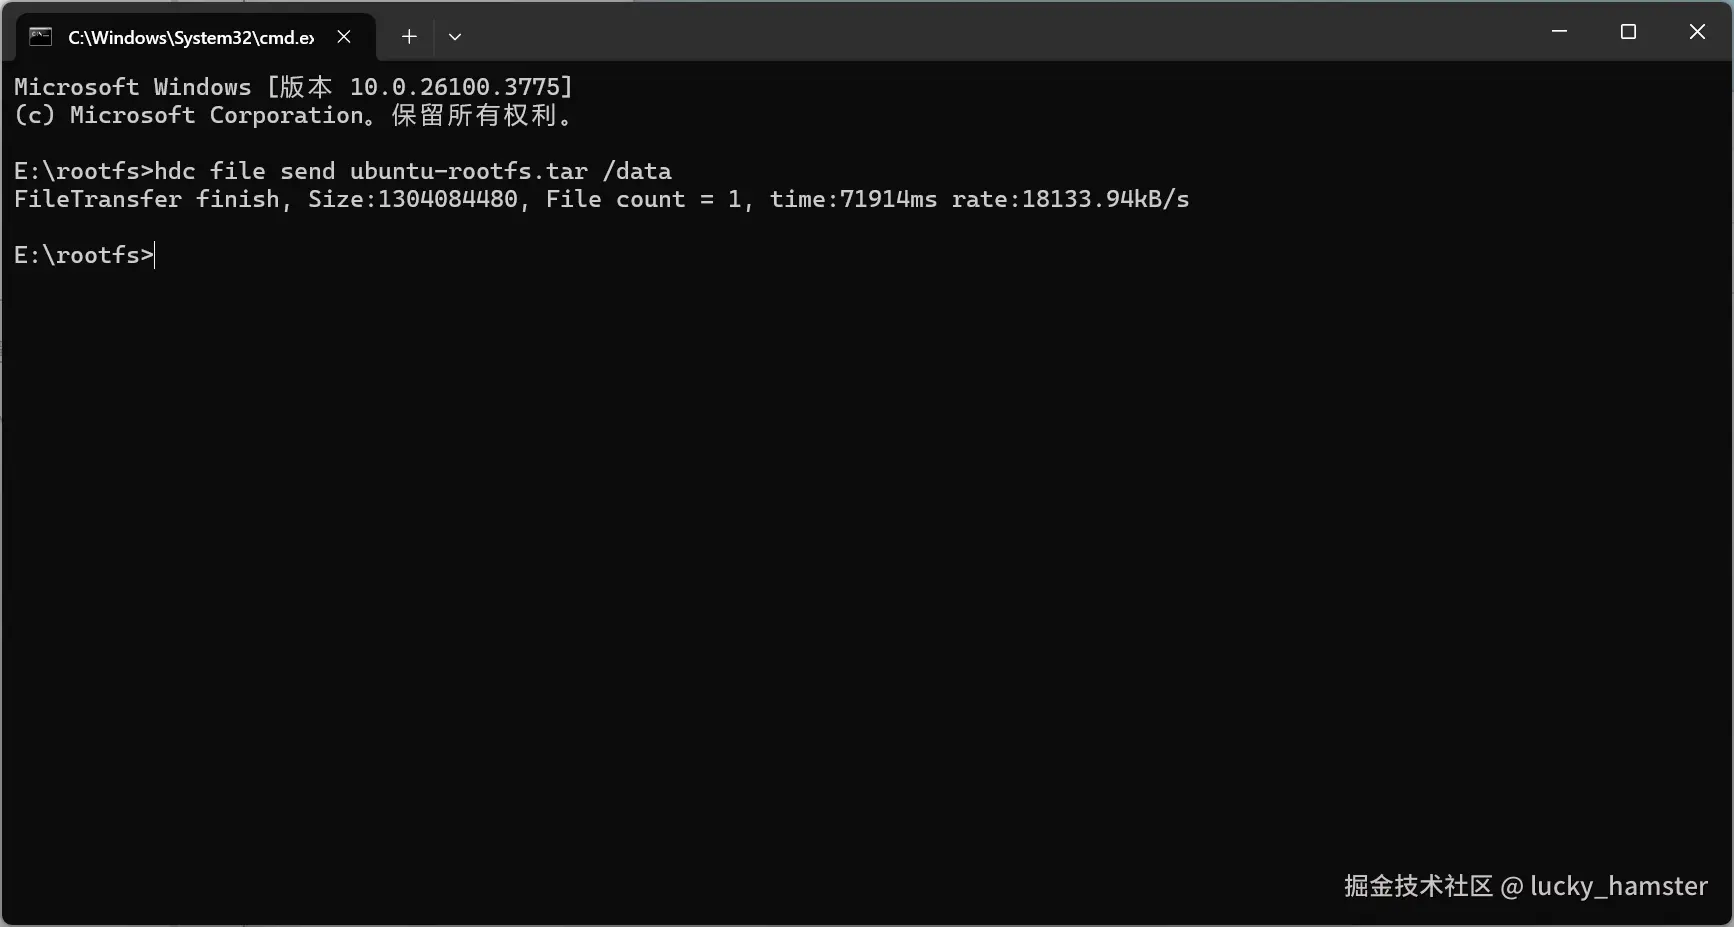
Task: Click the Size:1304084480 value
Action: (x=413, y=199)
